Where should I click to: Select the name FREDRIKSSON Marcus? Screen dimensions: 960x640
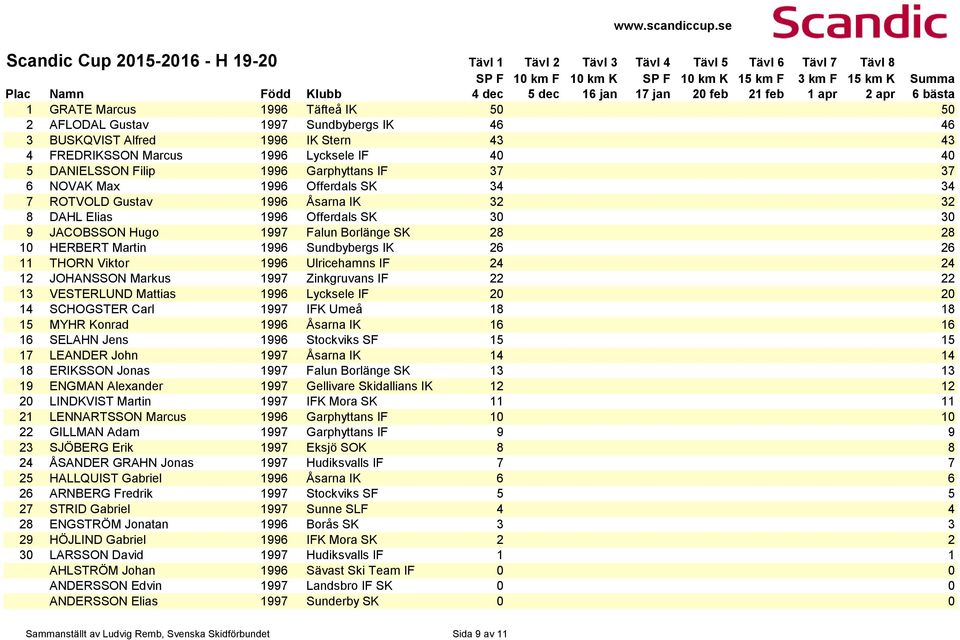pos(116,156)
